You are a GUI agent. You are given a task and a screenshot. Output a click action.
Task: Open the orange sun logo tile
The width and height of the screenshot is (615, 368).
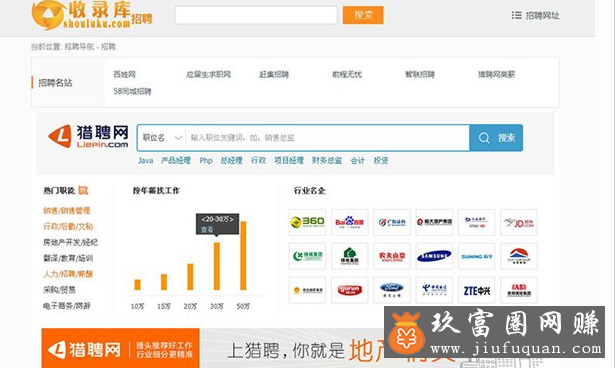click(x=307, y=290)
